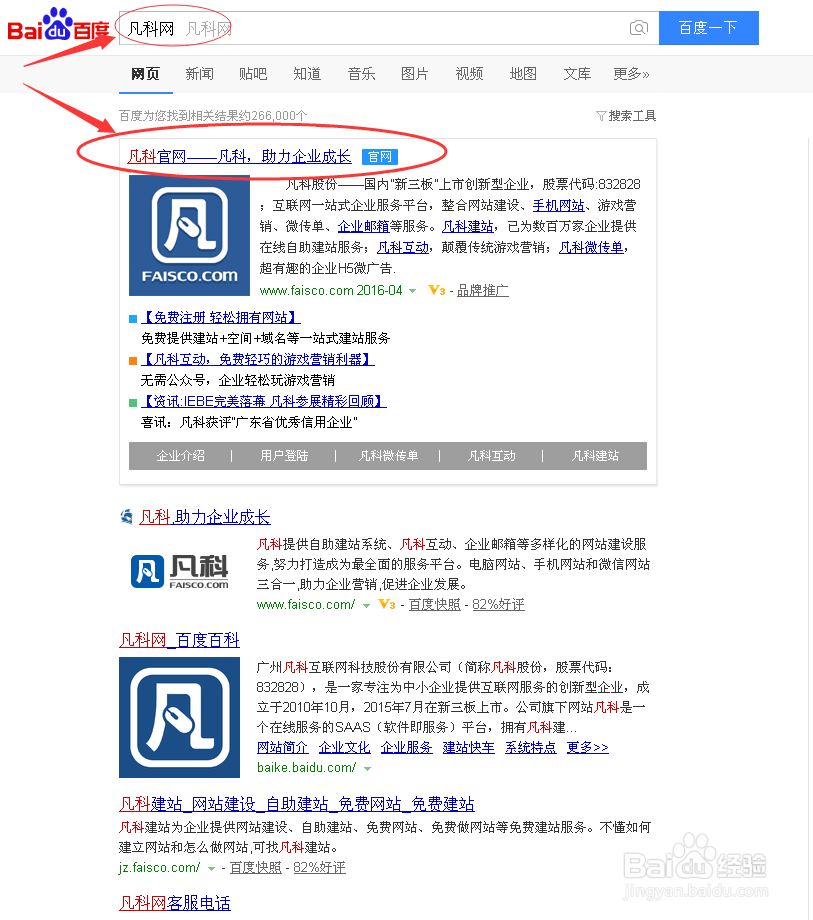This screenshot has height=920, width=813.
Task: Open the 文库 tab
Action: click(x=577, y=74)
